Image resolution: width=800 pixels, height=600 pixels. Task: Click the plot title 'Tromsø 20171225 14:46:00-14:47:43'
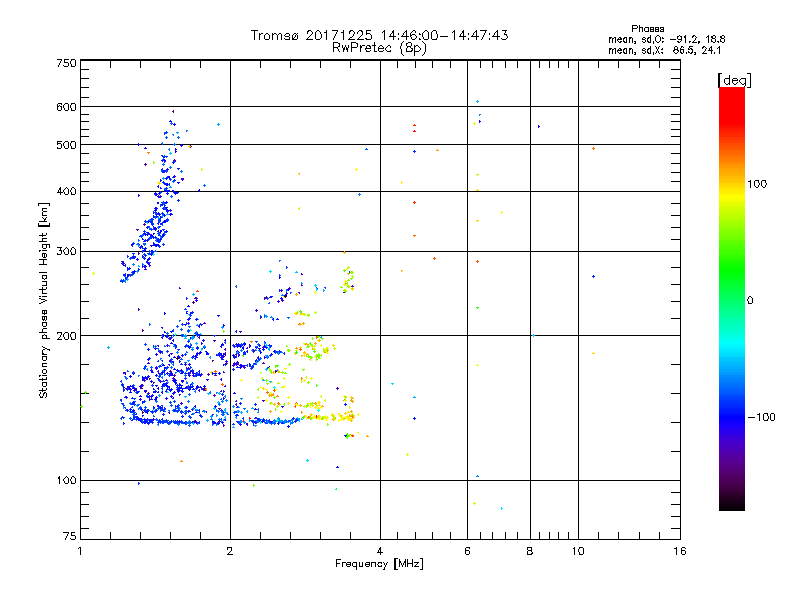[379, 35]
